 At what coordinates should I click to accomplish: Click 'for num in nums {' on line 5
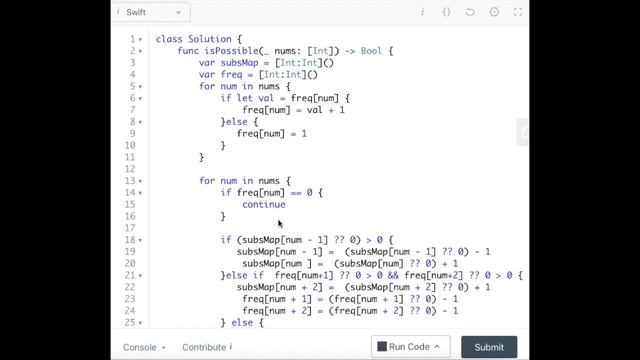245,87
